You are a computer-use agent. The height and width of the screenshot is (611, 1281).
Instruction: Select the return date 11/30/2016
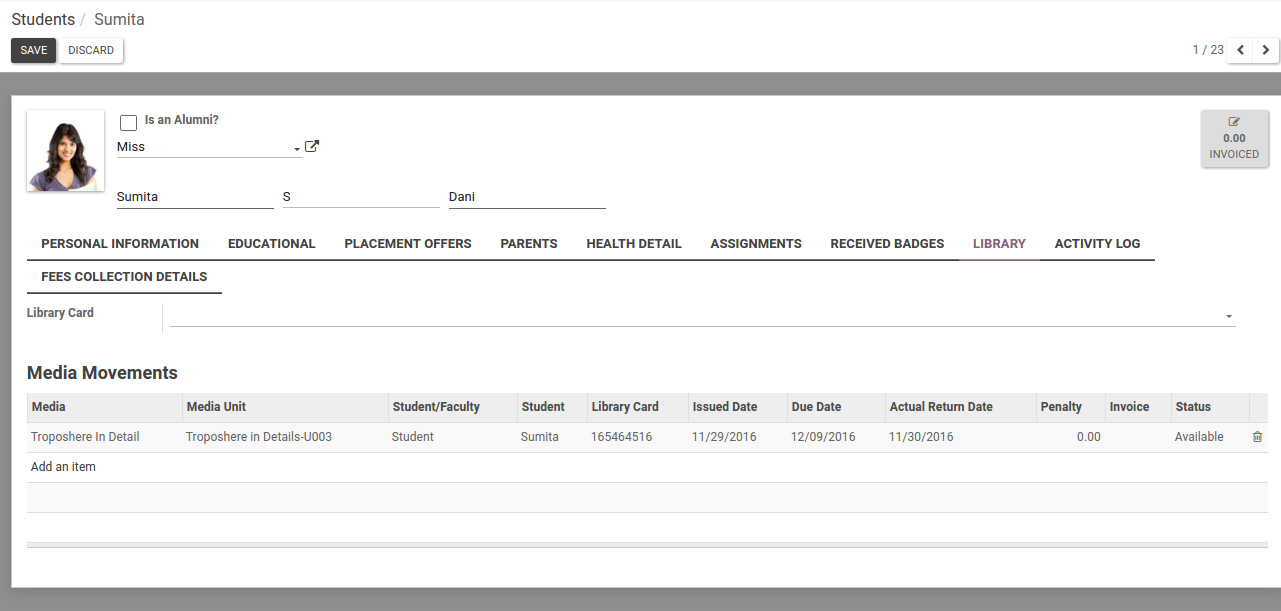tap(960, 437)
